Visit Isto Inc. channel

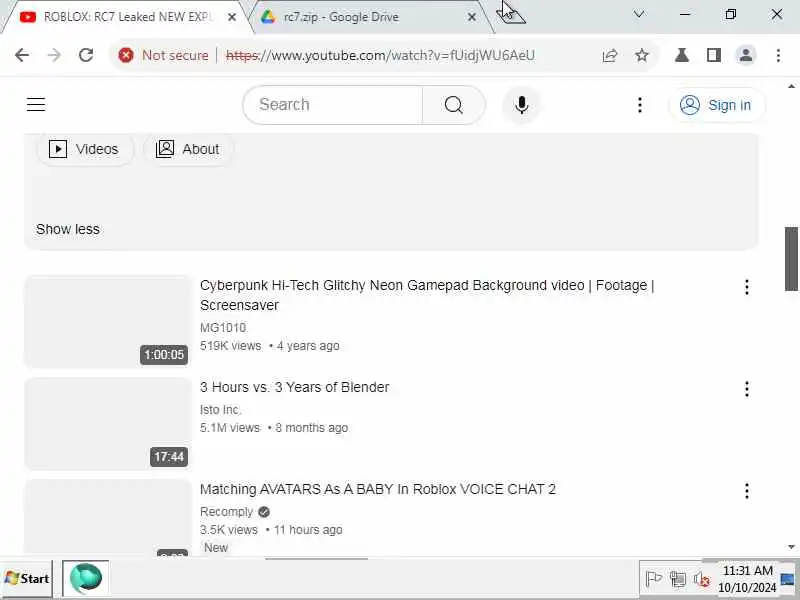220,410
